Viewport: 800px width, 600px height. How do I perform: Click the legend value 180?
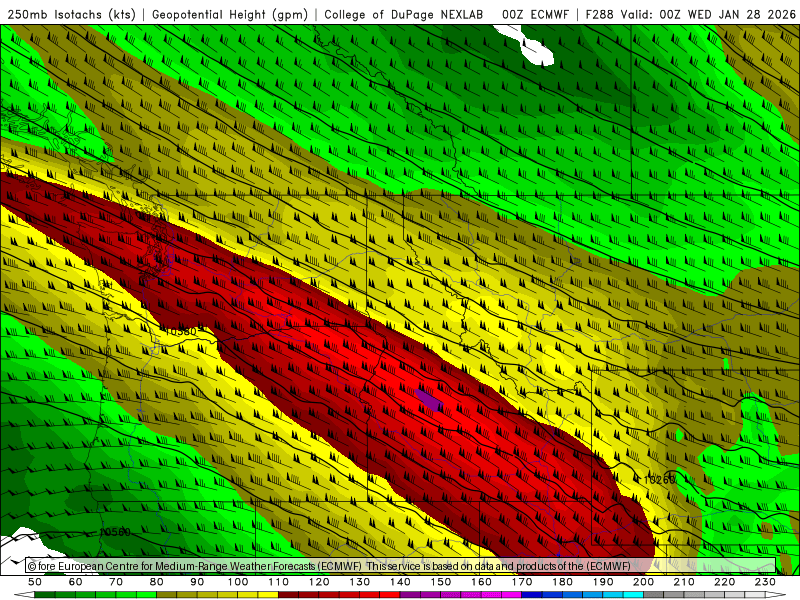562,582
